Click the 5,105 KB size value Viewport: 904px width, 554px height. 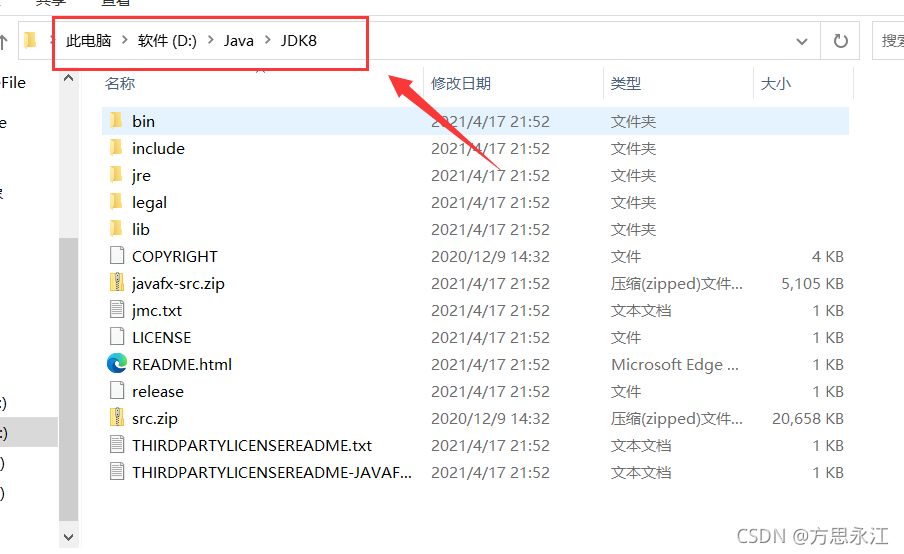pyautogui.click(x=812, y=283)
